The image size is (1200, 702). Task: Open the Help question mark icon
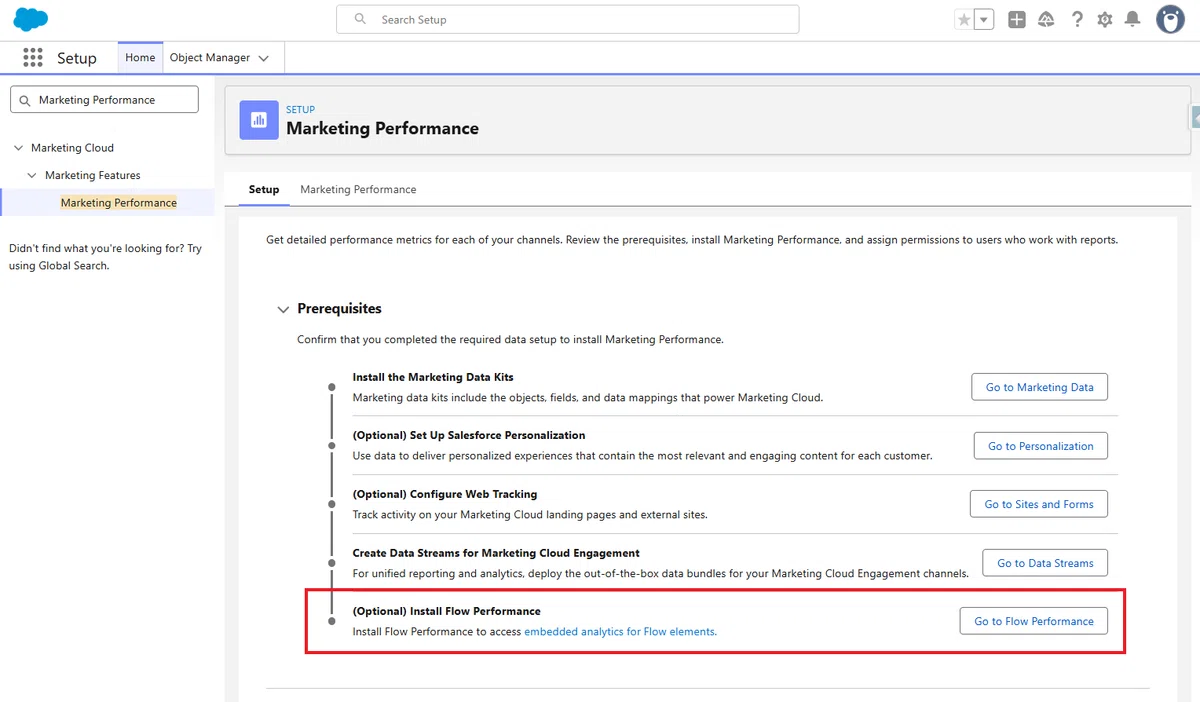click(x=1077, y=20)
